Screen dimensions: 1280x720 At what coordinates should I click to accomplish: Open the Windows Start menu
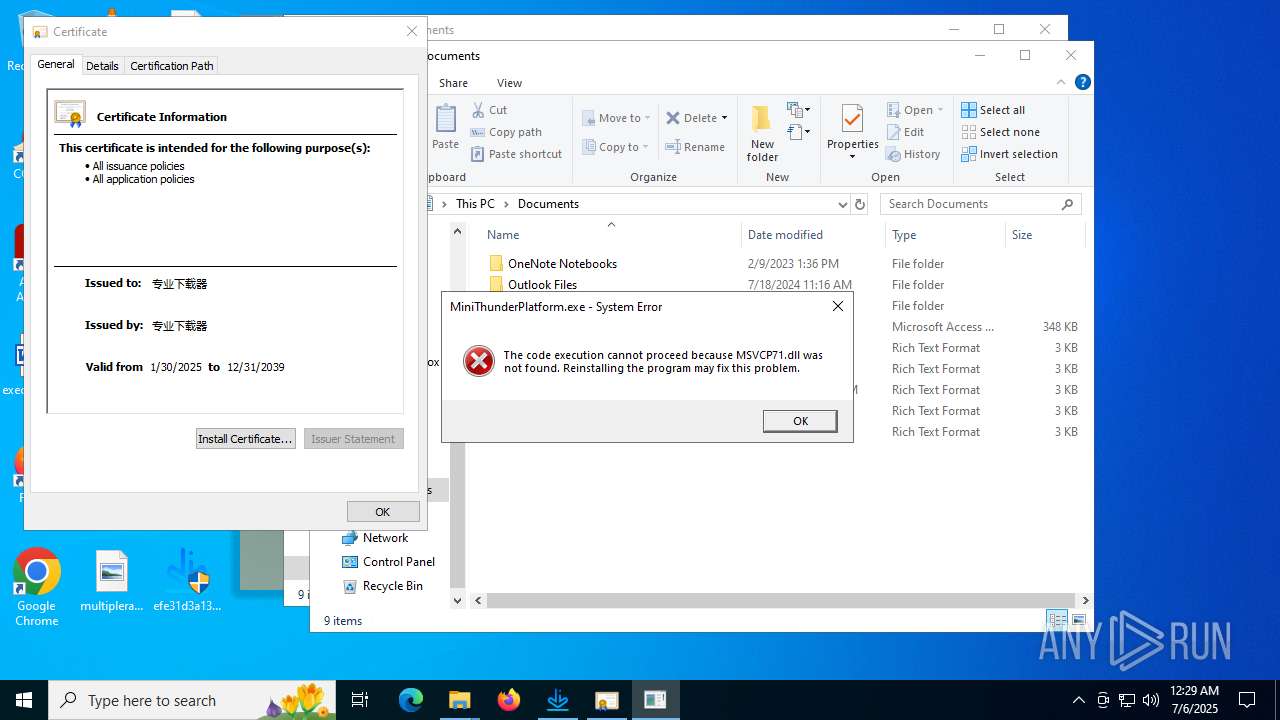point(24,700)
